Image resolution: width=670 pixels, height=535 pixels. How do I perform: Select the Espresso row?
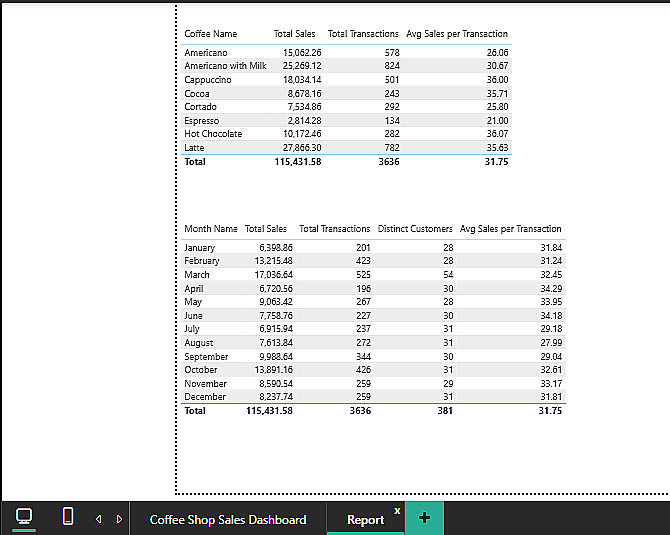[x=201, y=120]
